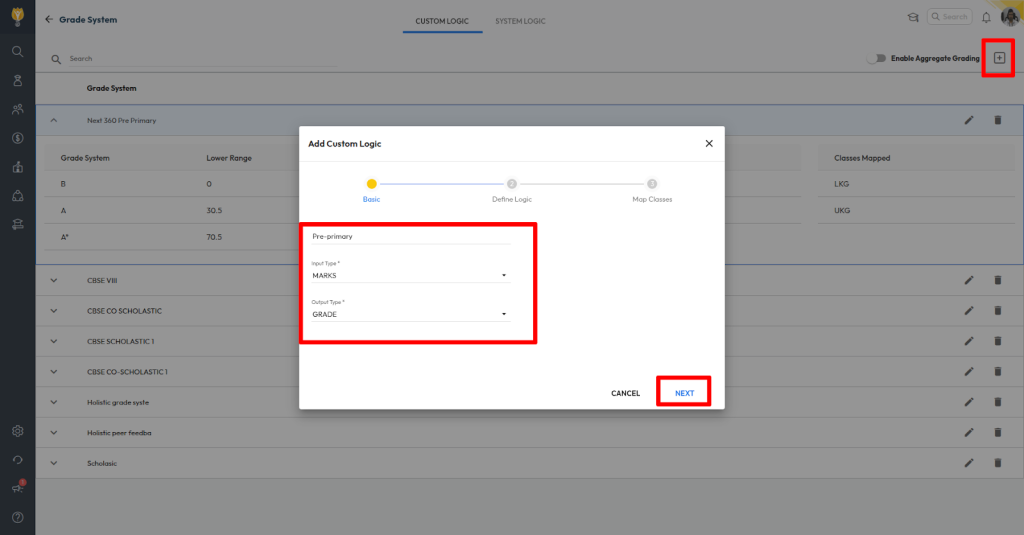Close the Add Custom Logic dialog
This screenshot has width=1024, height=535.
click(x=709, y=144)
